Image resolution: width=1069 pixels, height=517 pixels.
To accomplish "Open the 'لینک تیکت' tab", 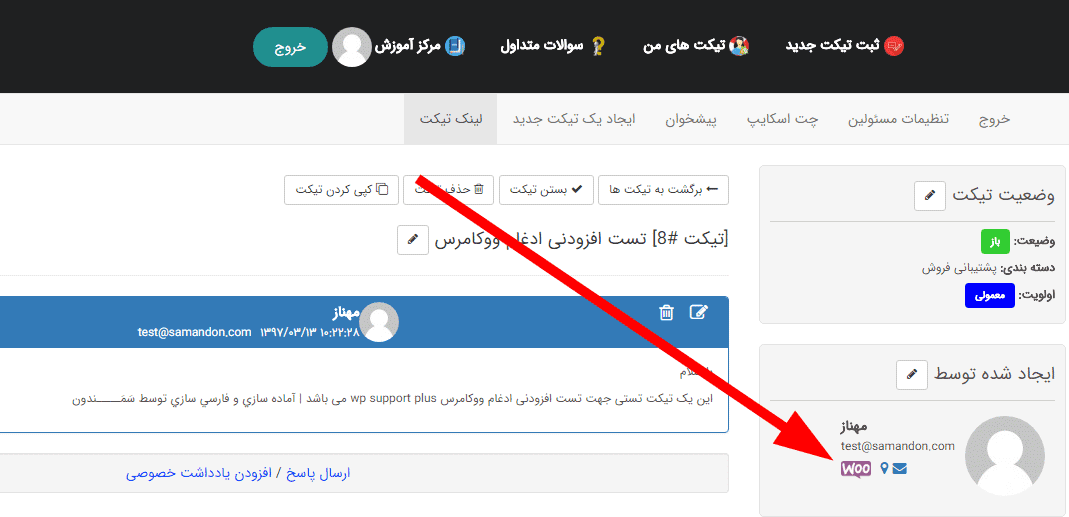I will tap(451, 119).
